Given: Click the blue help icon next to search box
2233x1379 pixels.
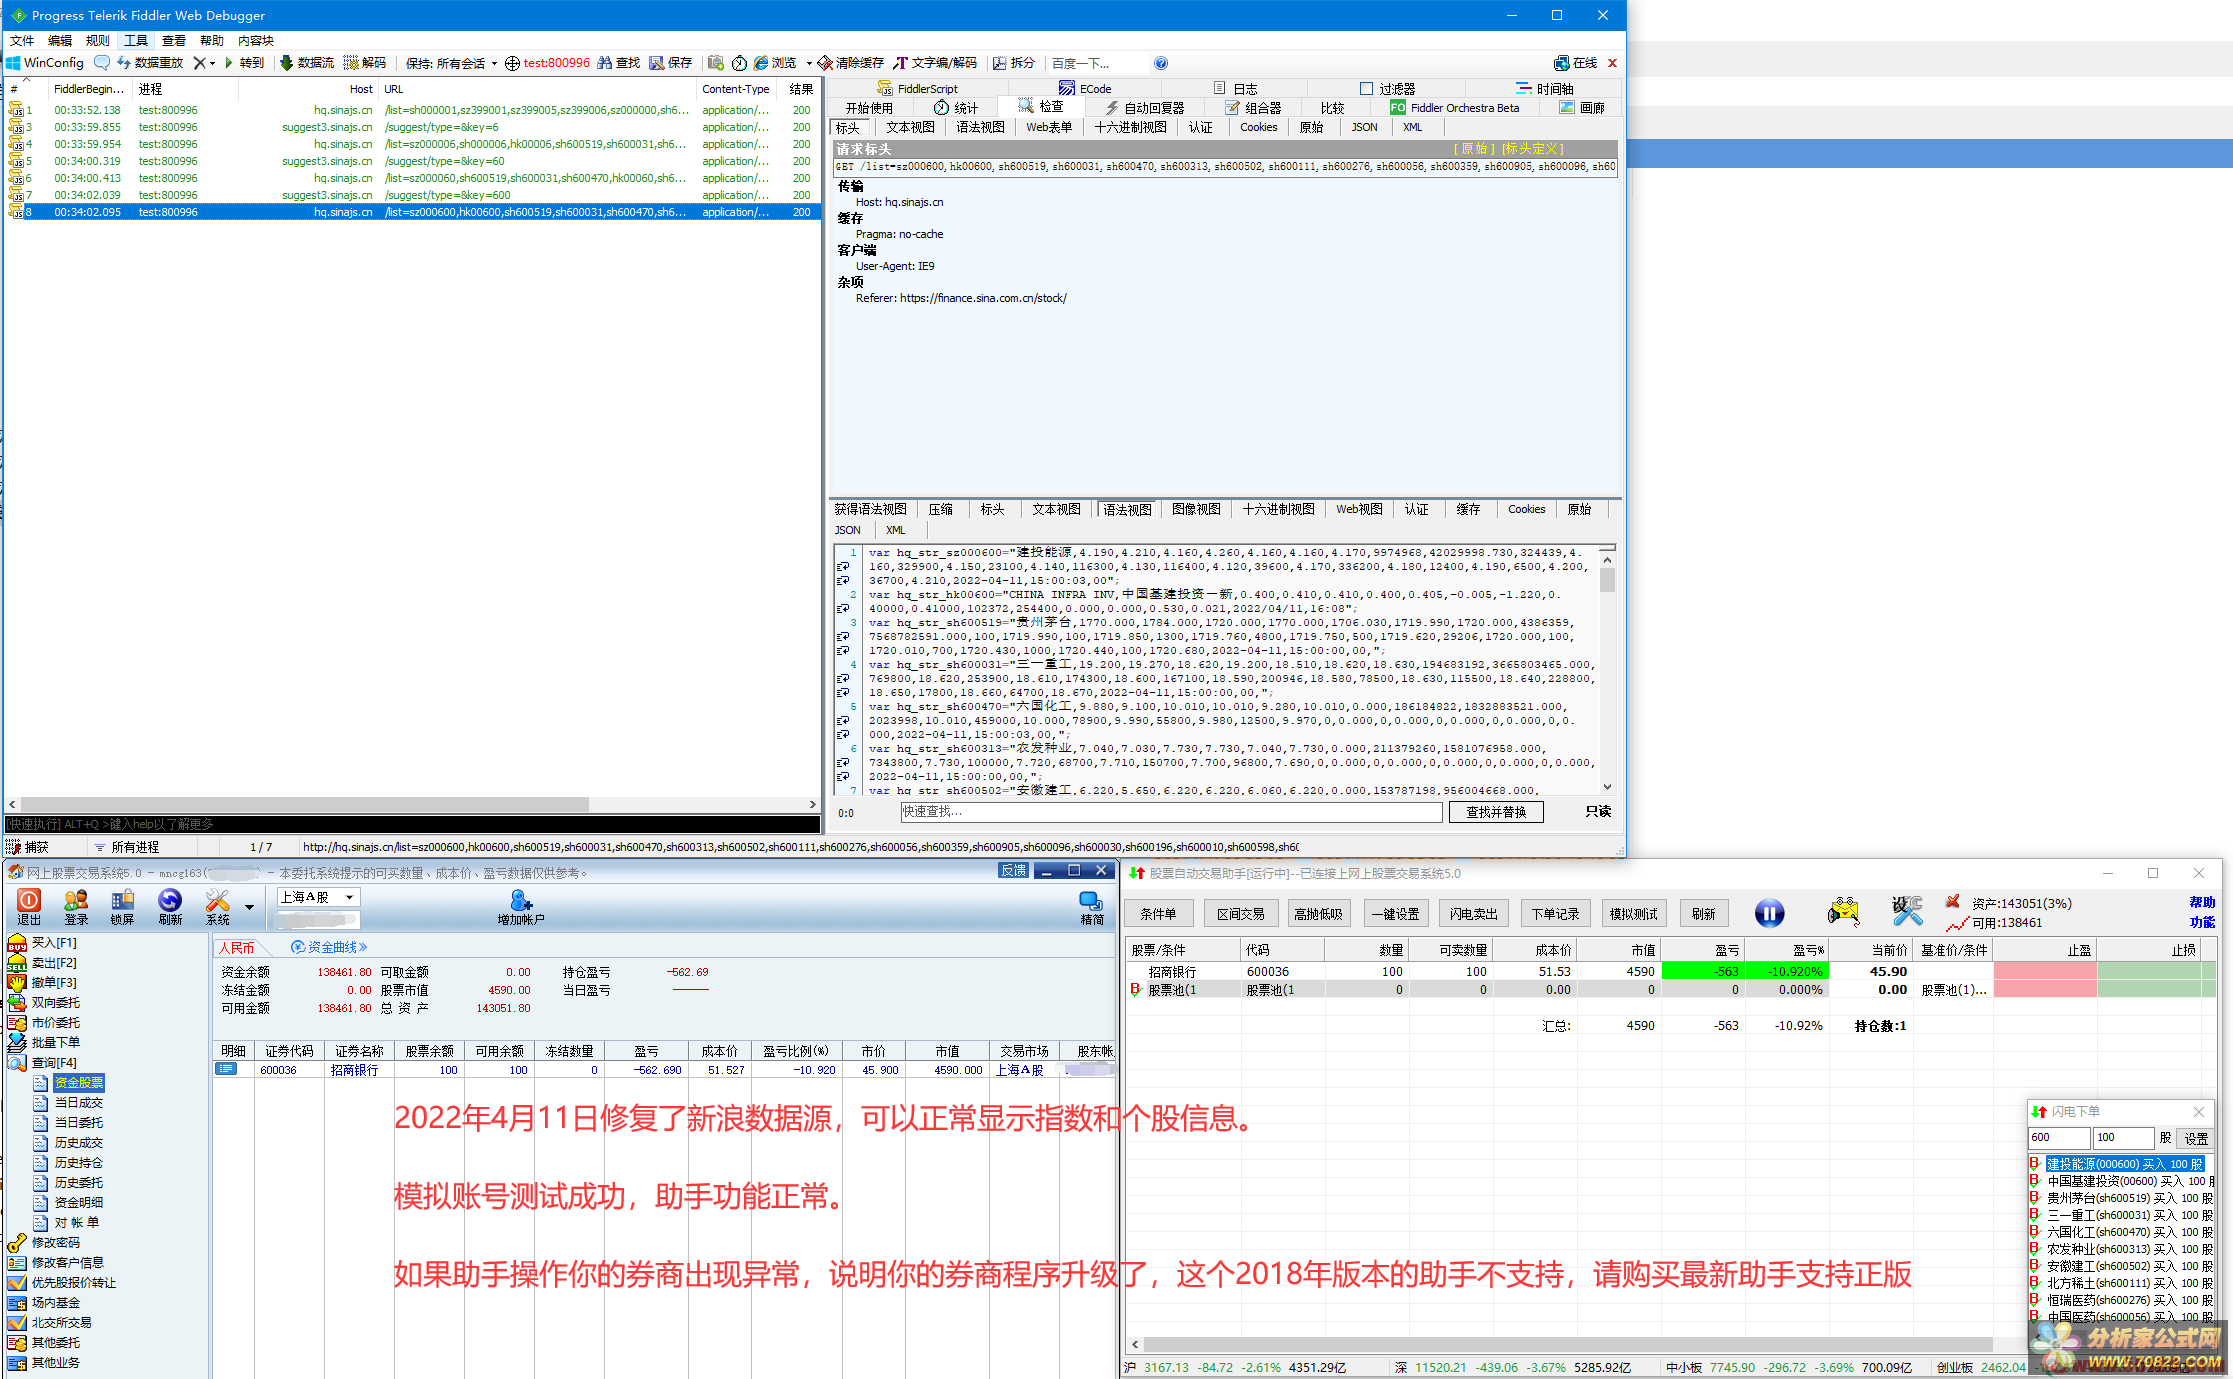Looking at the screenshot, I should point(1161,63).
